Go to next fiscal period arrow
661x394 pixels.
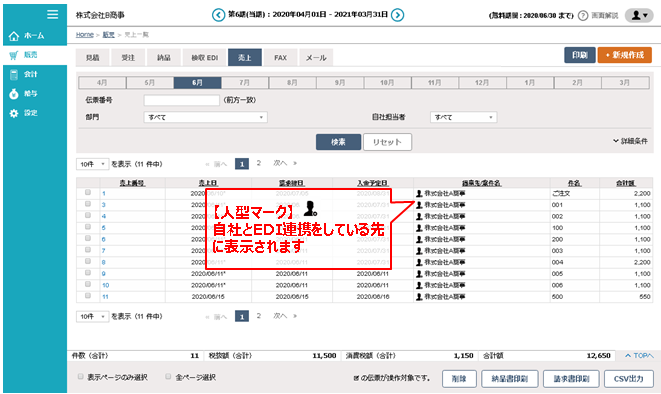397,15
